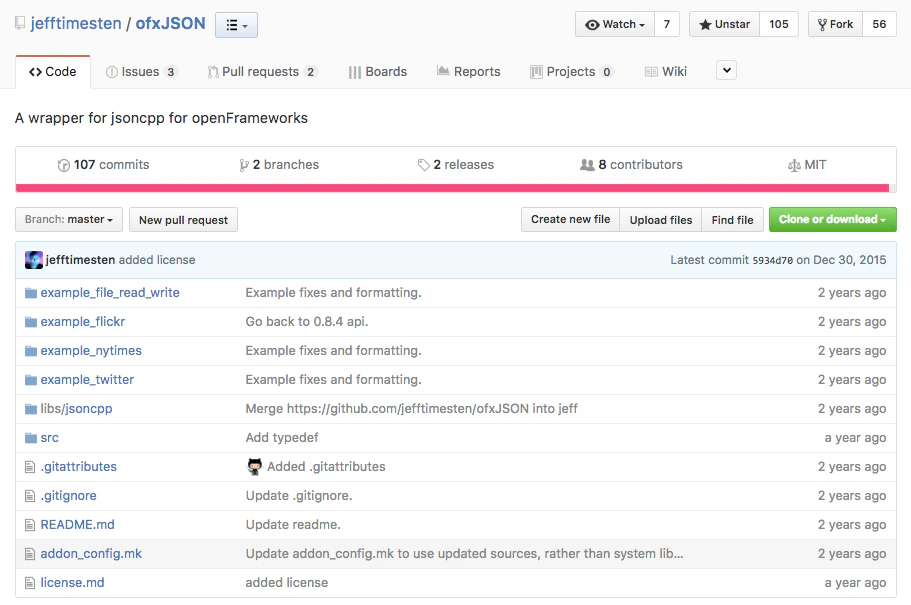Show the 2 branches list
911x605 pixels.
pyautogui.click(x=279, y=165)
